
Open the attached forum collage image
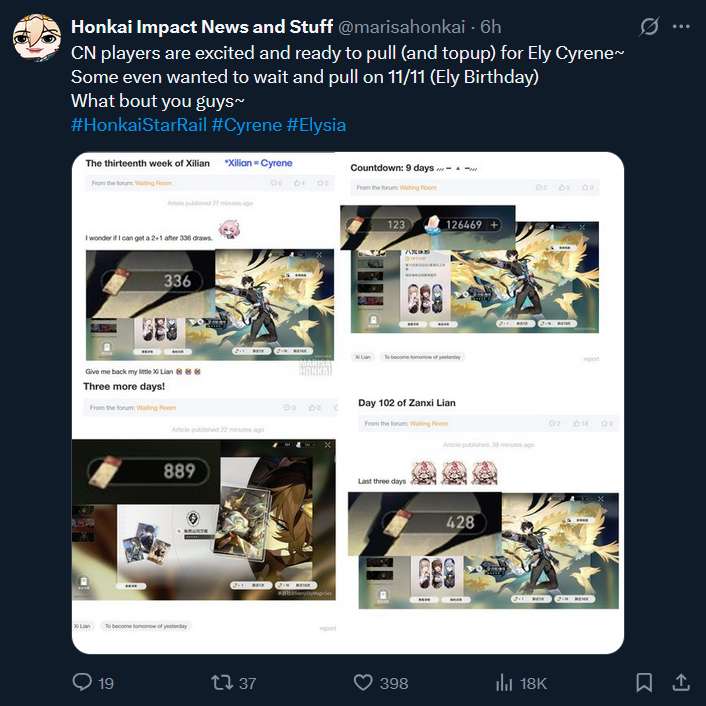pos(348,403)
